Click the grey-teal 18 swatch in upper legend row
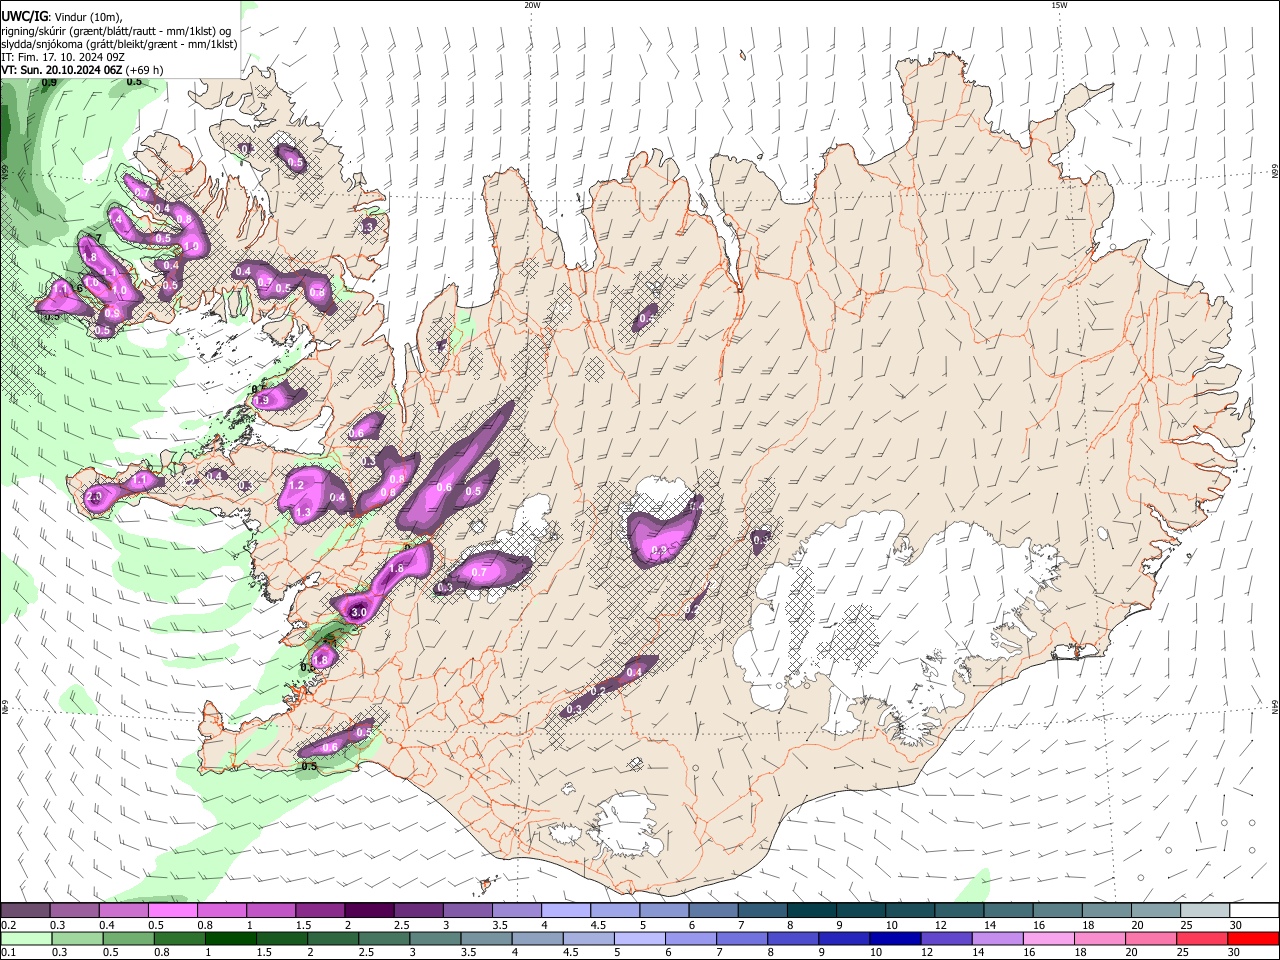 [1106, 911]
